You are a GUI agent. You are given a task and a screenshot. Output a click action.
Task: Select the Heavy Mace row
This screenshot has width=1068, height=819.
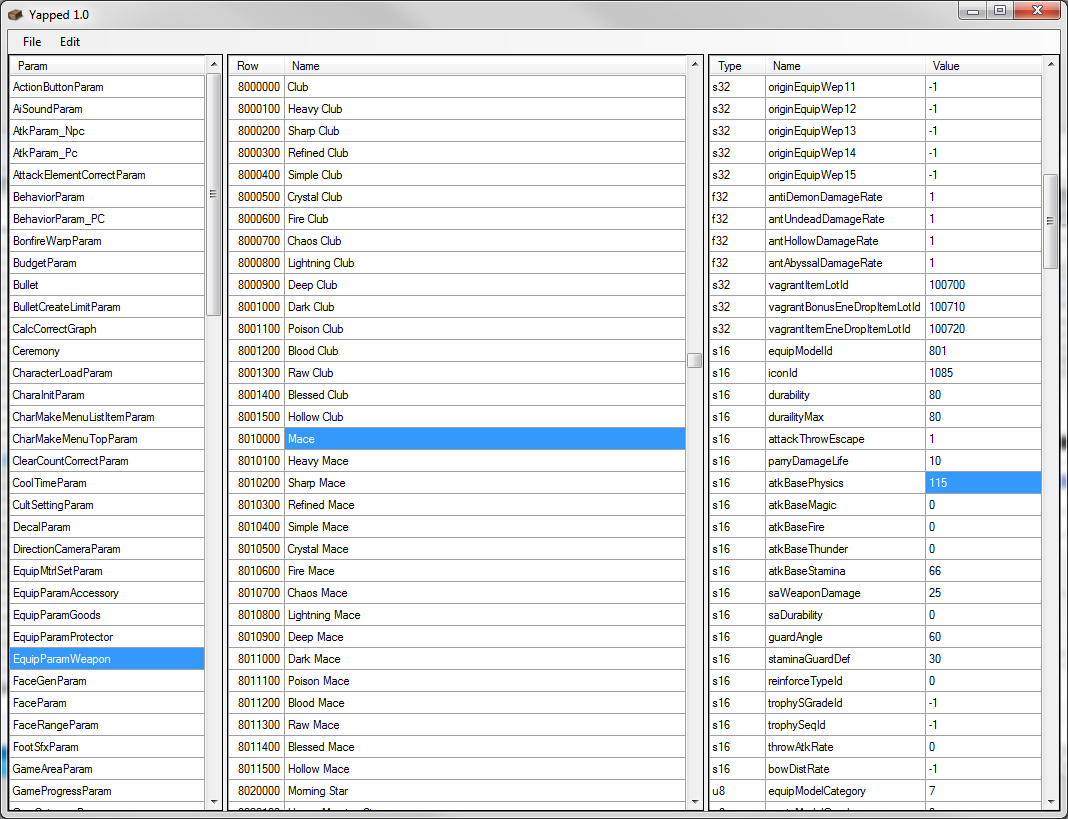click(x=318, y=461)
